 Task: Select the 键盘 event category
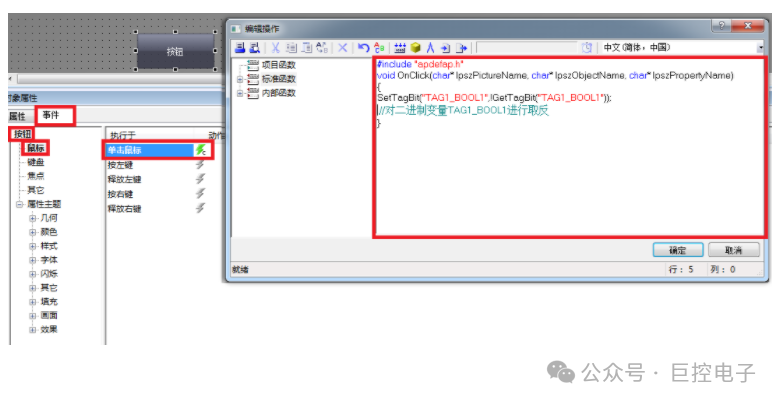(x=36, y=162)
